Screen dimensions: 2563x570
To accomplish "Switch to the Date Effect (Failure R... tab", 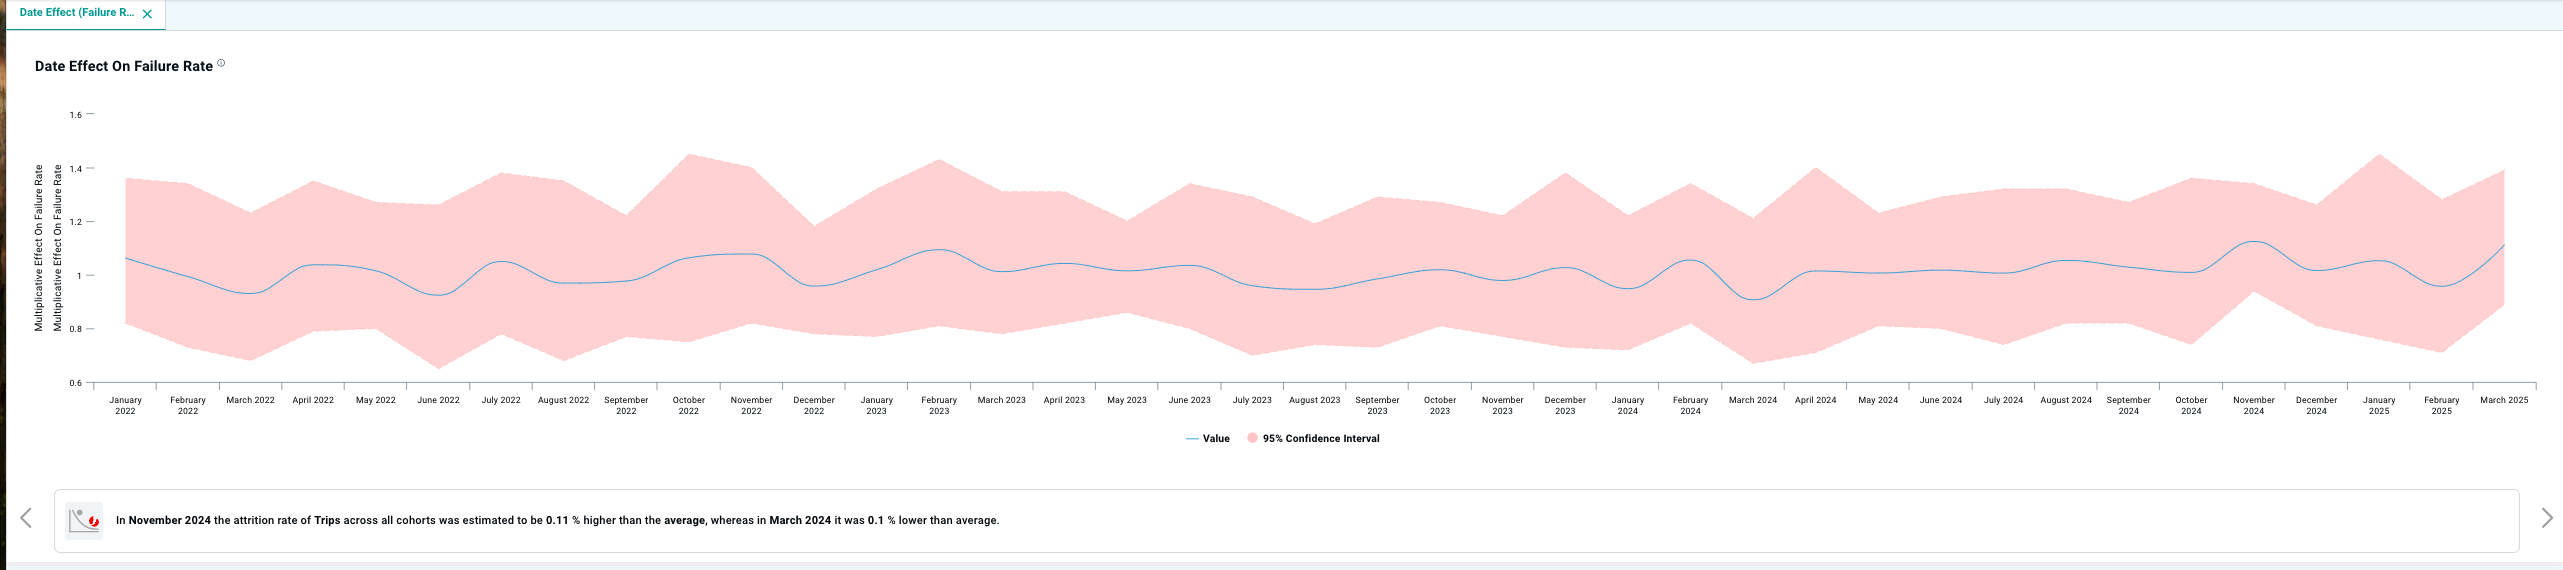I will (76, 13).
